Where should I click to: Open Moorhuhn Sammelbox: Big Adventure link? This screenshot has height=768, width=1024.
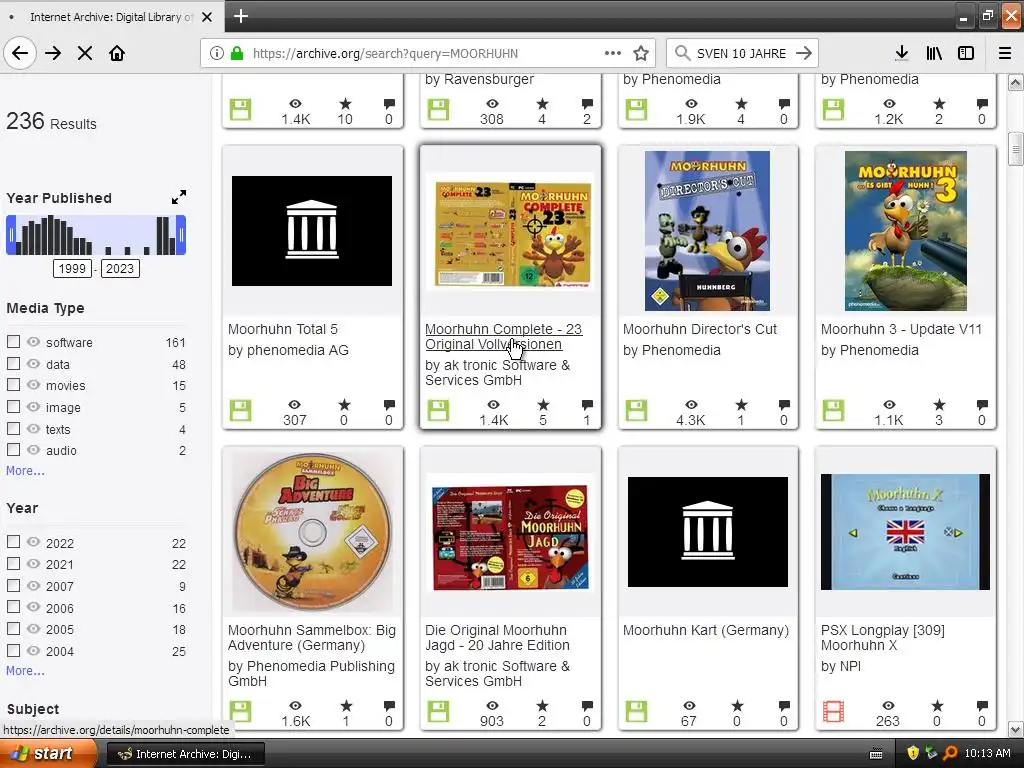[x=312, y=637]
